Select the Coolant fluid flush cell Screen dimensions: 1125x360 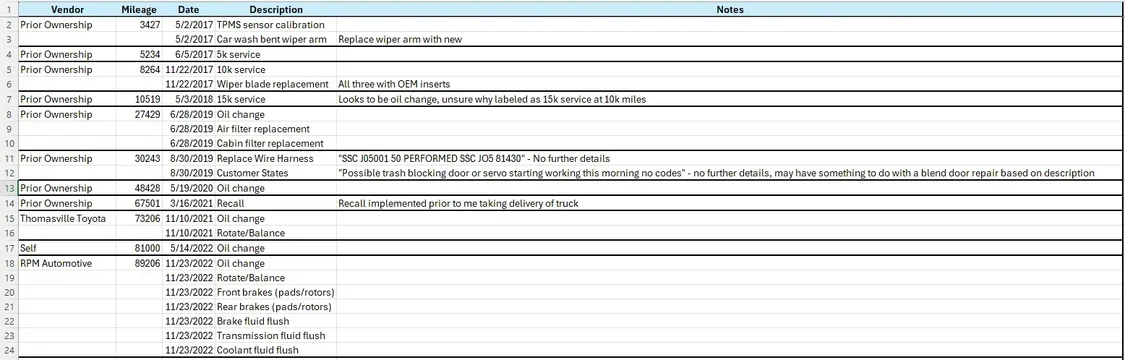[x=276, y=350]
